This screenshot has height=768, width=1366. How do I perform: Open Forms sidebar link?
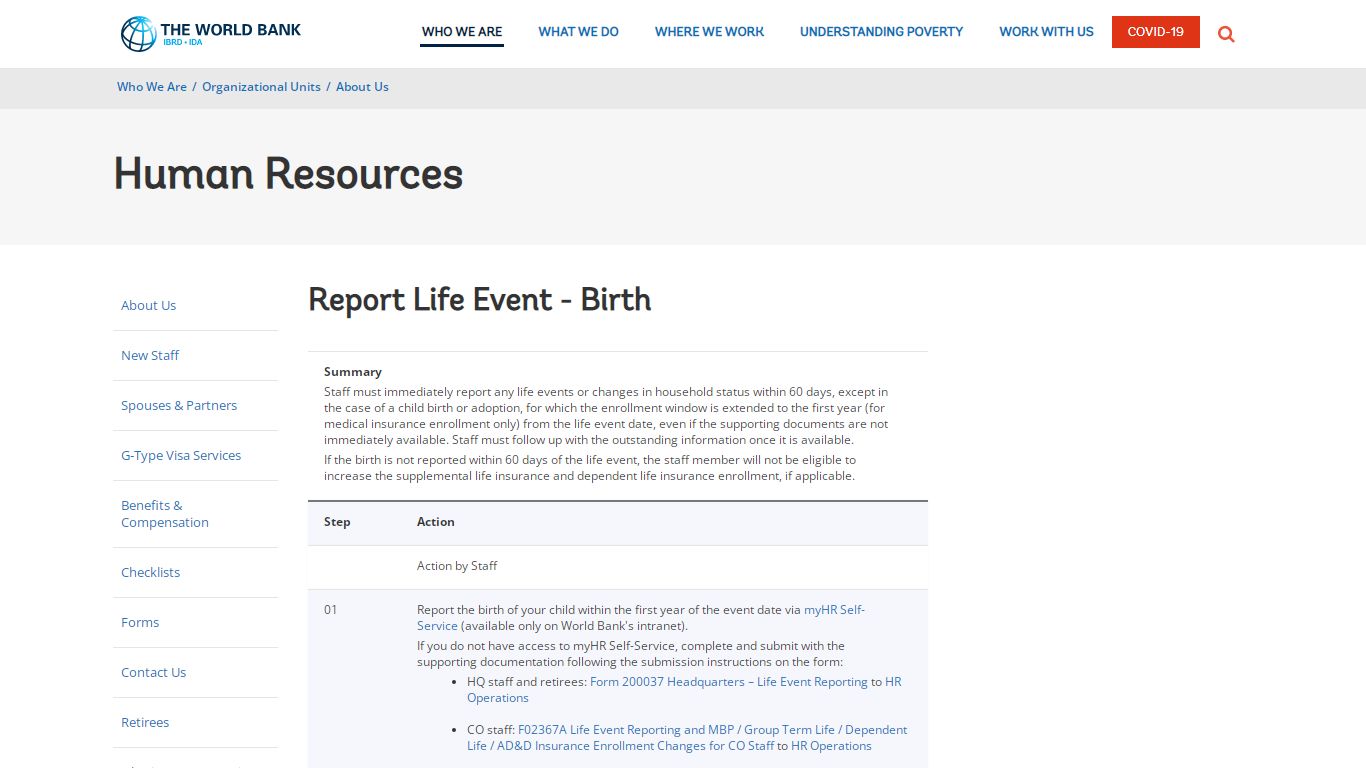[x=140, y=622]
